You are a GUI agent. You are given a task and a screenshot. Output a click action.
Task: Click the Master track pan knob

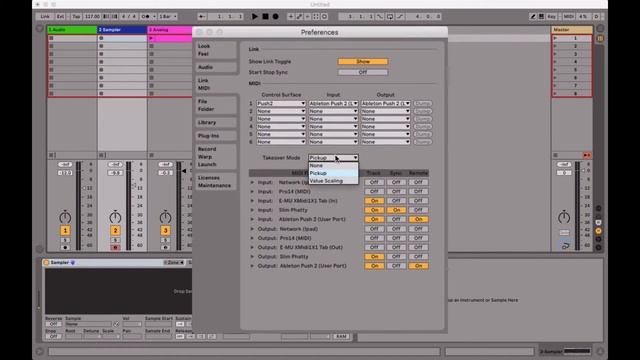pyautogui.click(x=564, y=217)
